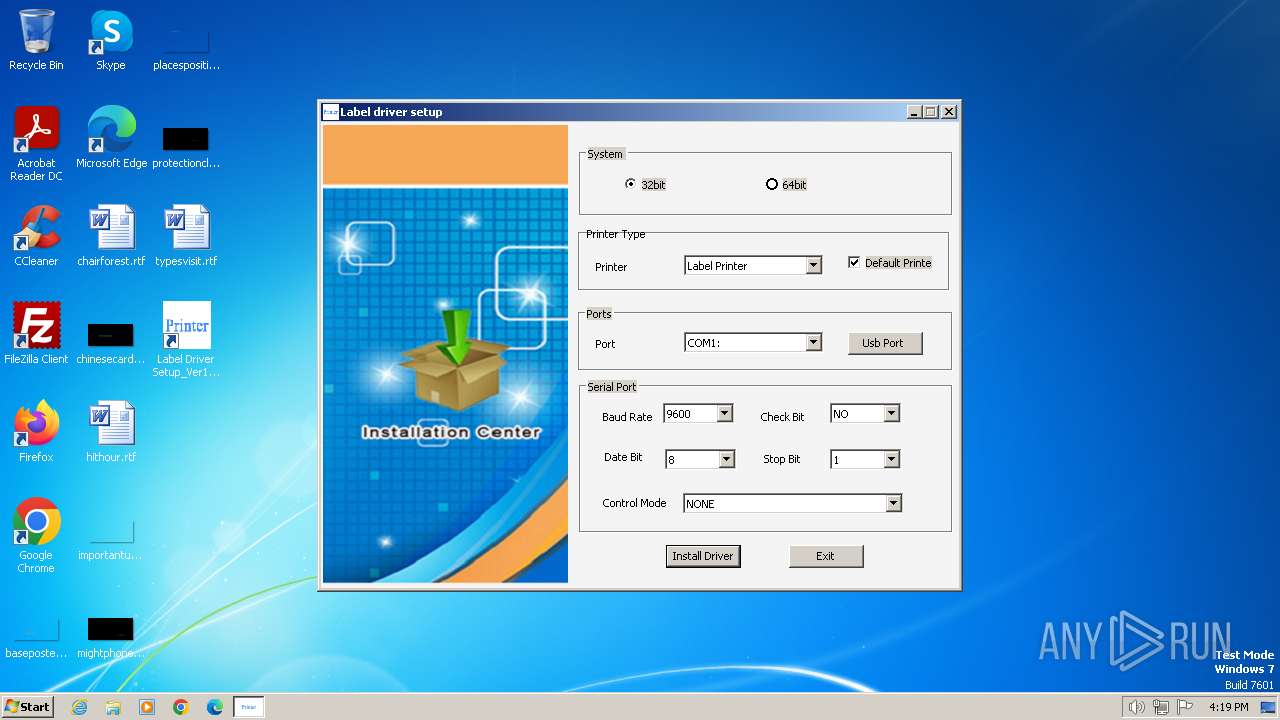Image resolution: width=1280 pixels, height=720 pixels.
Task: Click the Install Driver button
Action: tap(703, 556)
